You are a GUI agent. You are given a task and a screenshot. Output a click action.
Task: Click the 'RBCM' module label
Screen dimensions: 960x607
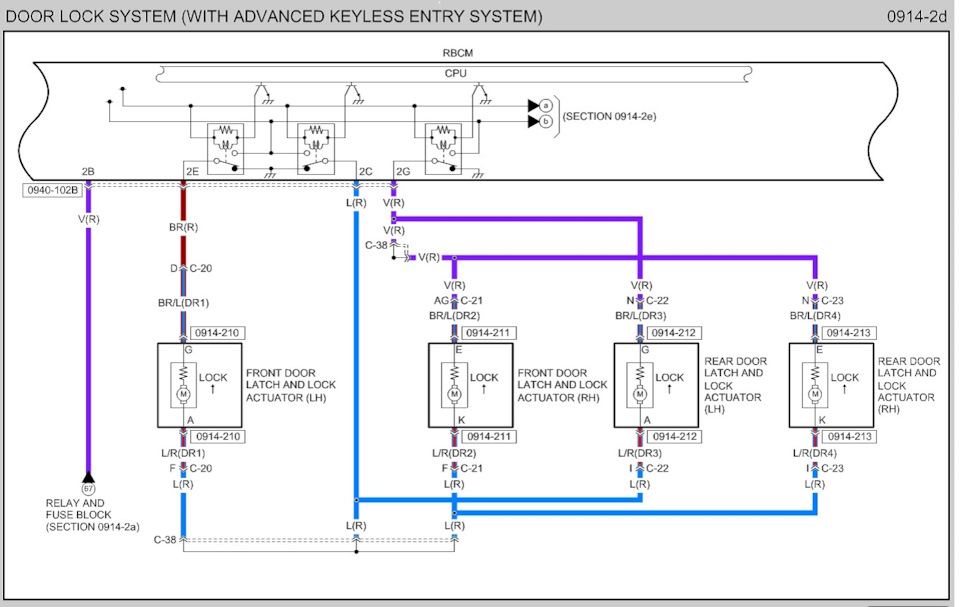click(x=458, y=53)
